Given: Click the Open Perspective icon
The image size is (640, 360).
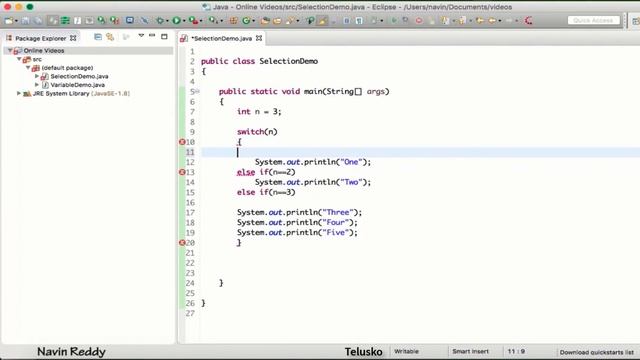Looking at the screenshot, I should tap(636, 21).
